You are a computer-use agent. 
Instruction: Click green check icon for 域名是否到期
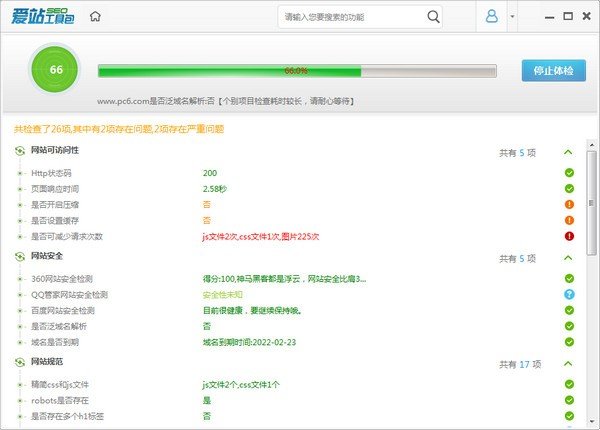(569, 342)
